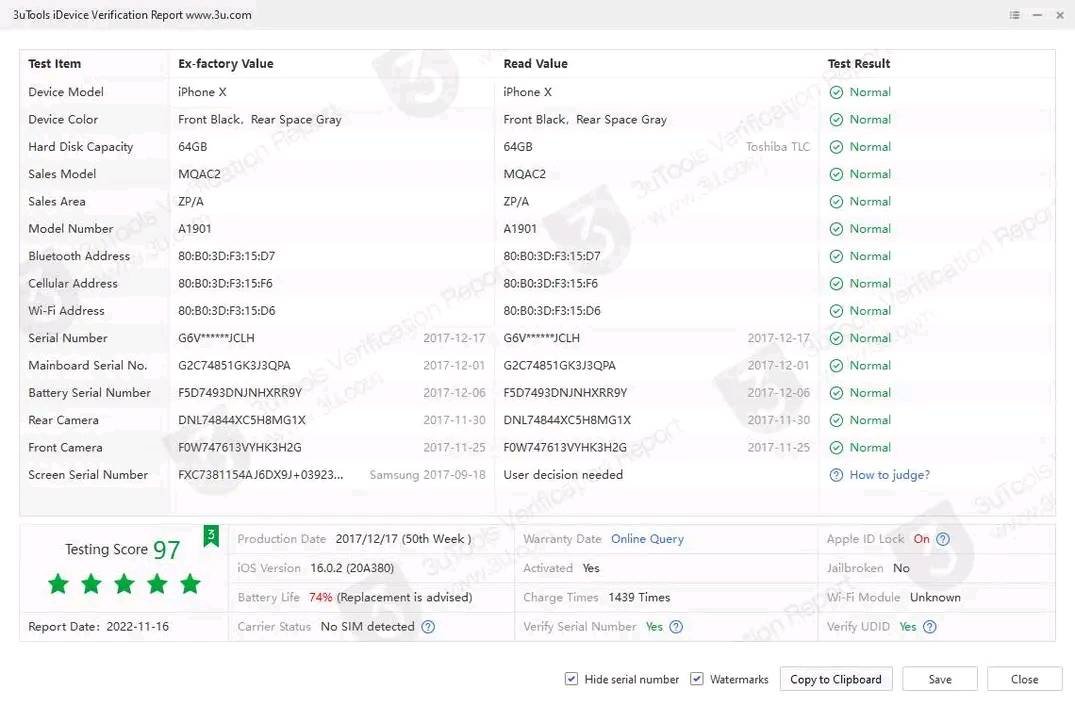Image resolution: width=1075 pixels, height=706 pixels.
Task: Open the title bar menu list icon
Action: click(x=1014, y=15)
